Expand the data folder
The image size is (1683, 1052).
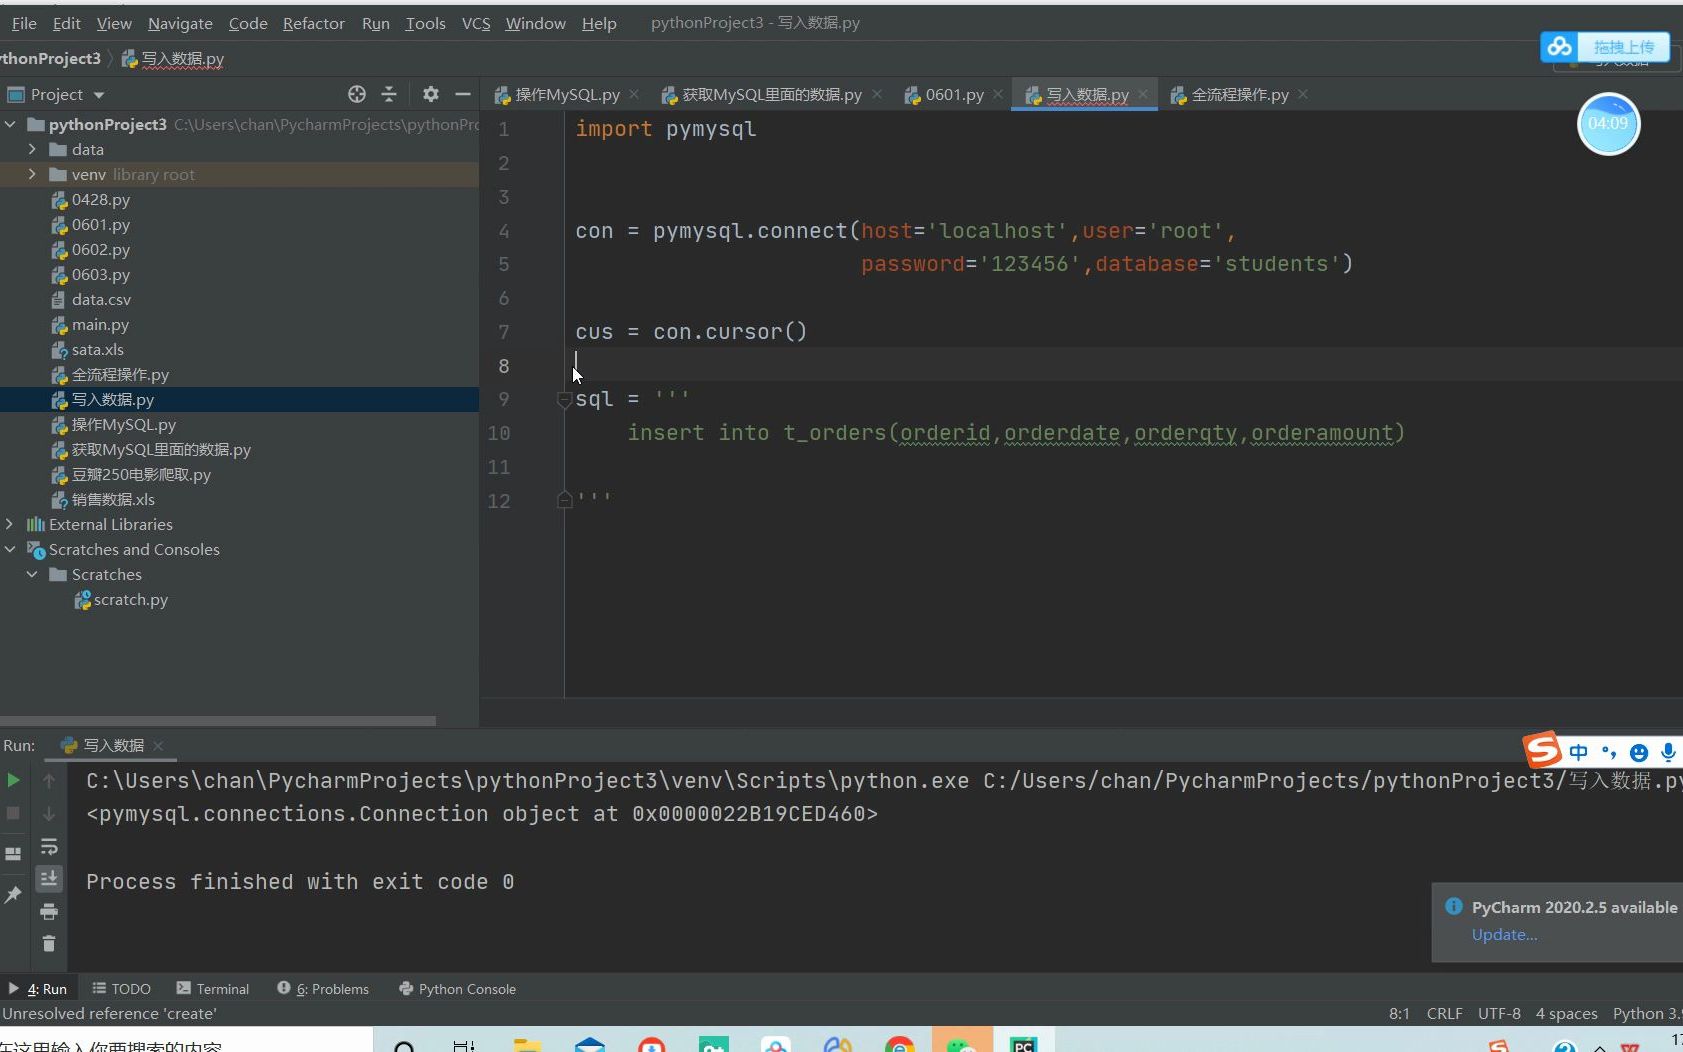click(x=33, y=149)
